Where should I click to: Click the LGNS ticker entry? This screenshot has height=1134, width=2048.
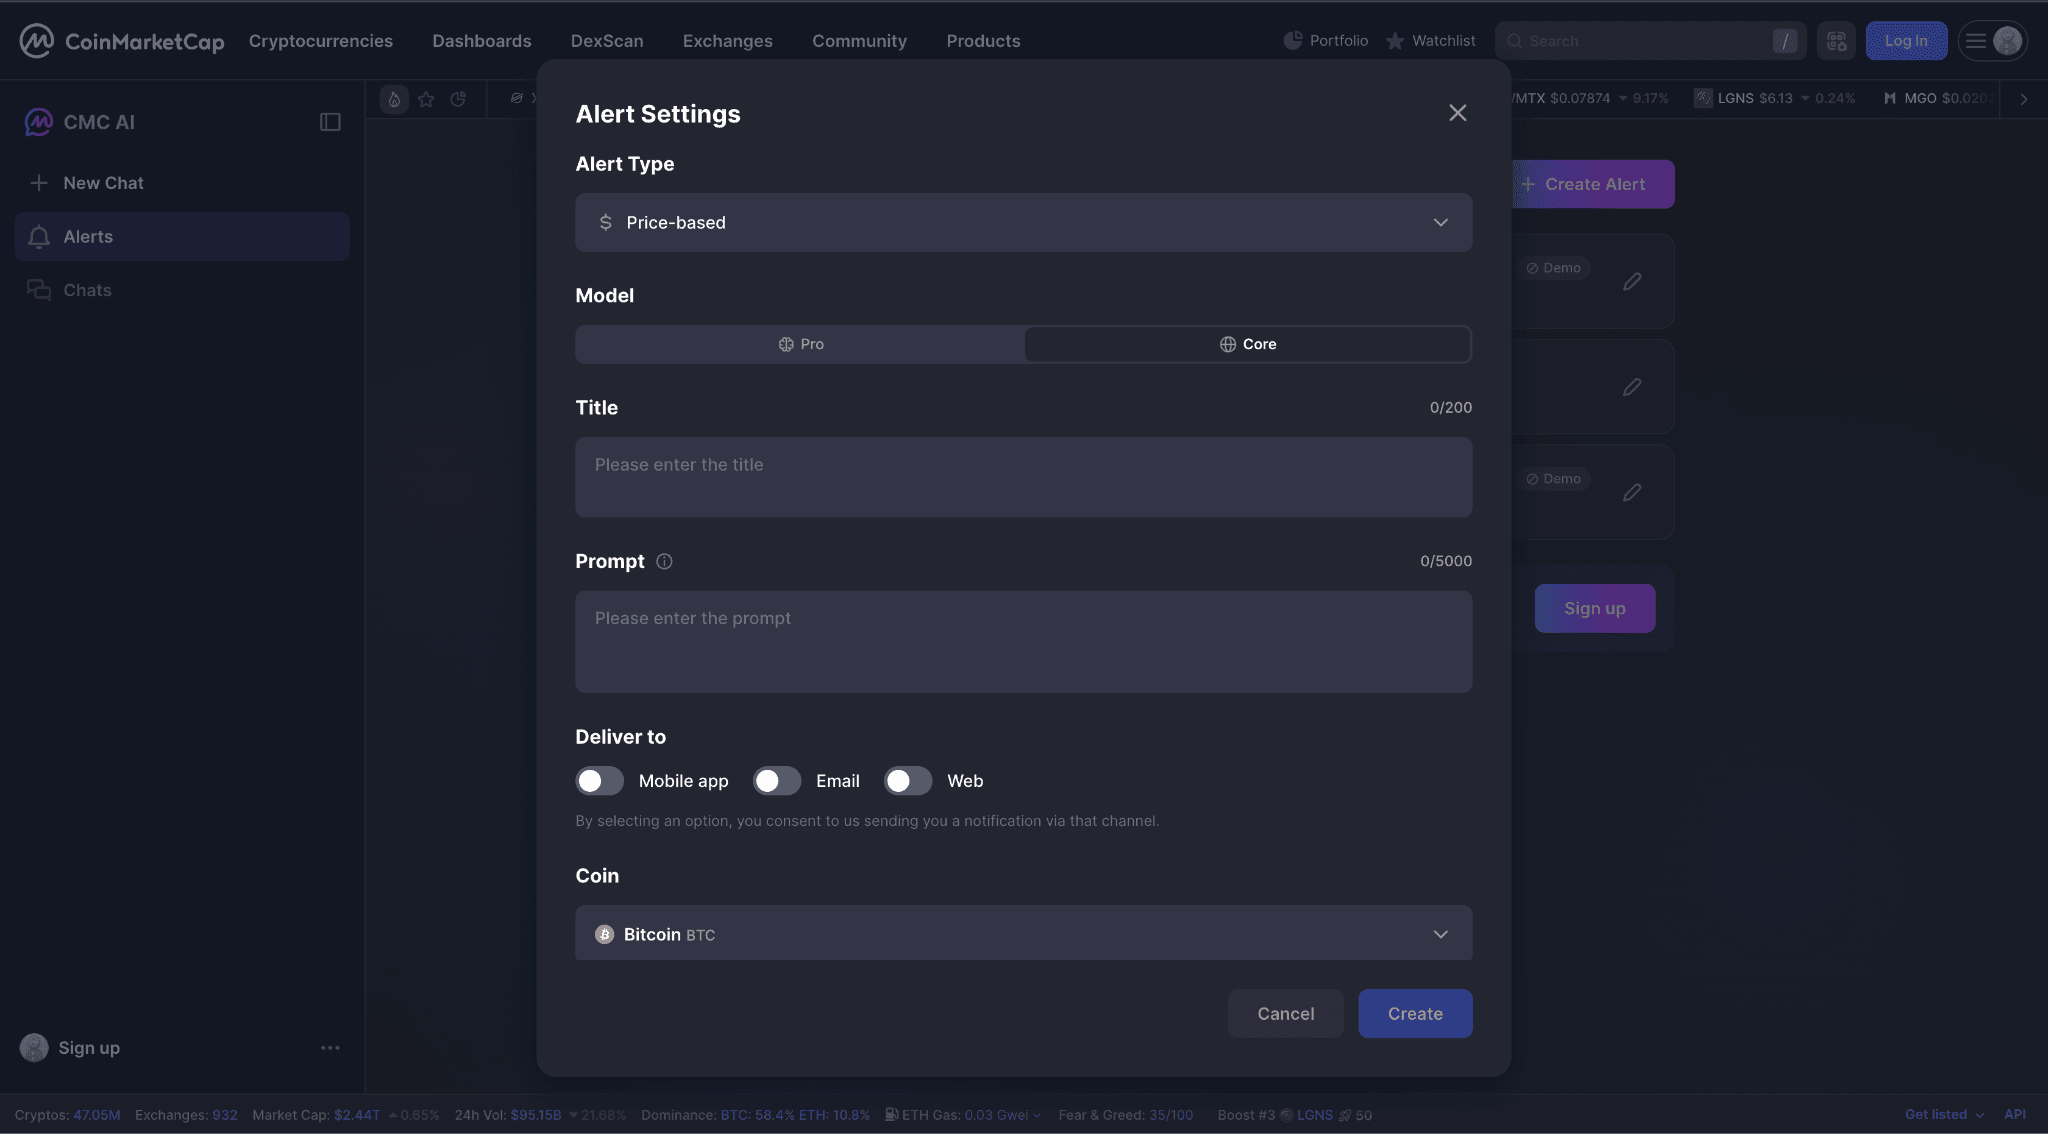(x=1774, y=99)
